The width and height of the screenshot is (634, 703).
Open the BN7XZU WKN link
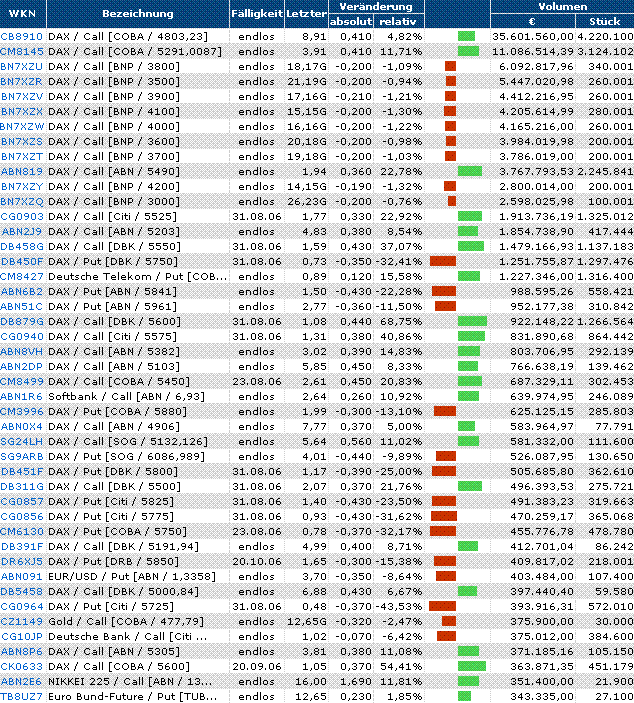[x=22, y=66]
